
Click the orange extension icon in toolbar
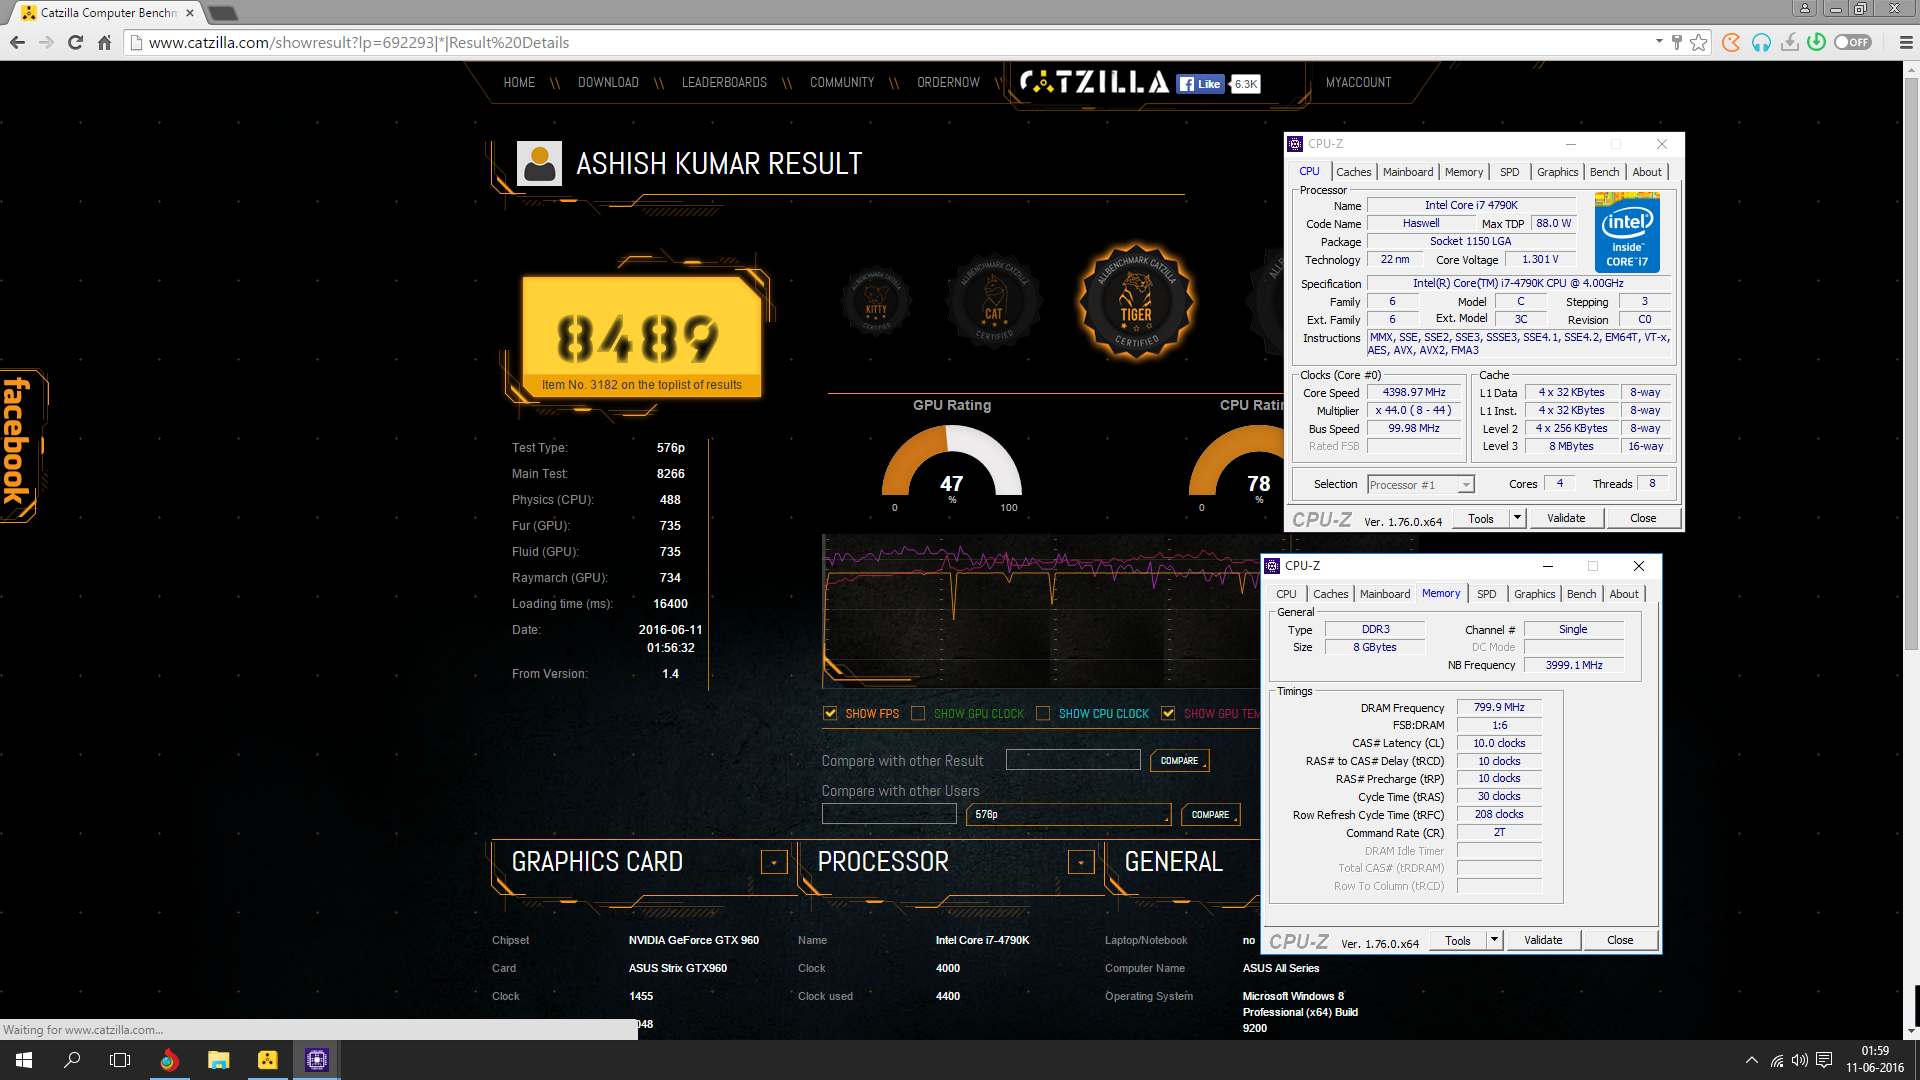[x=1731, y=42]
